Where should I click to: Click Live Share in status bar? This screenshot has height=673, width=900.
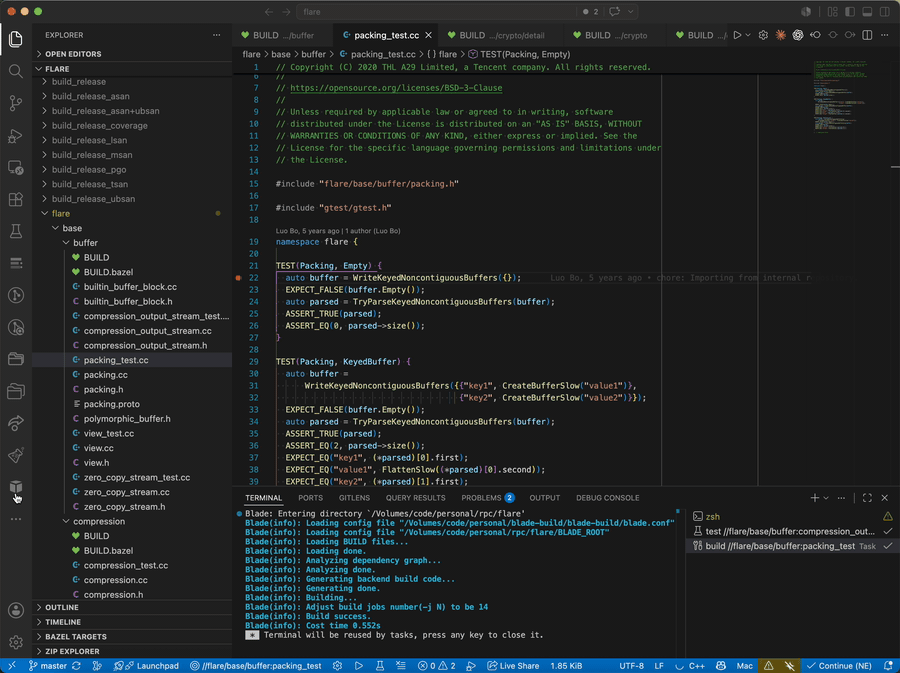click(x=513, y=666)
